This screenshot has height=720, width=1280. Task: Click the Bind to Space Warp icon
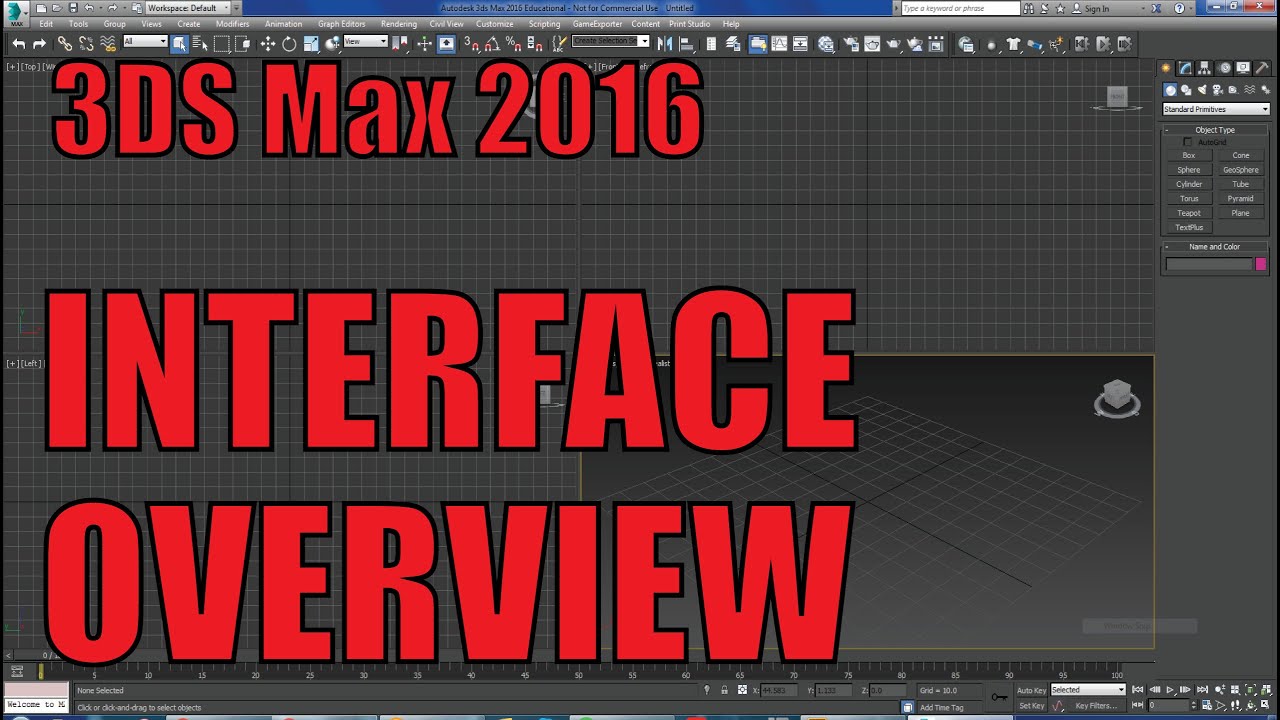click(108, 43)
